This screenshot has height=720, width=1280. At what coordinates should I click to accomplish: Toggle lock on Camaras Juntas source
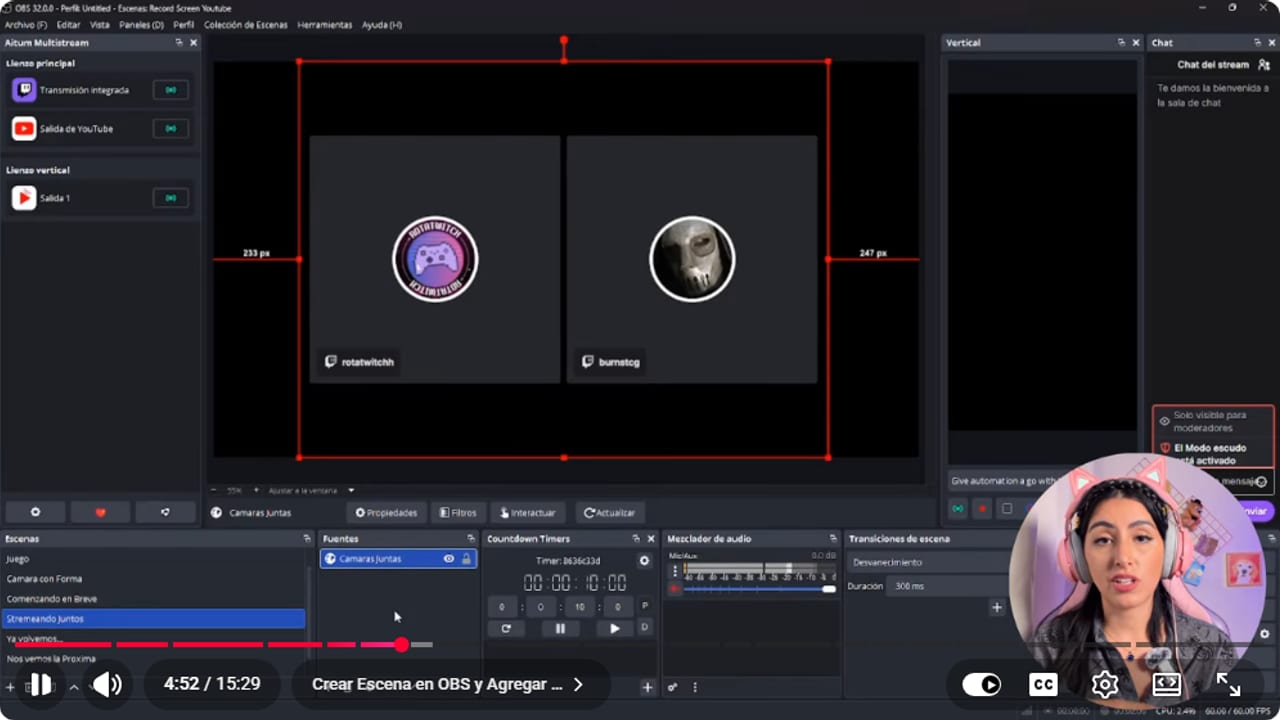coord(466,559)
